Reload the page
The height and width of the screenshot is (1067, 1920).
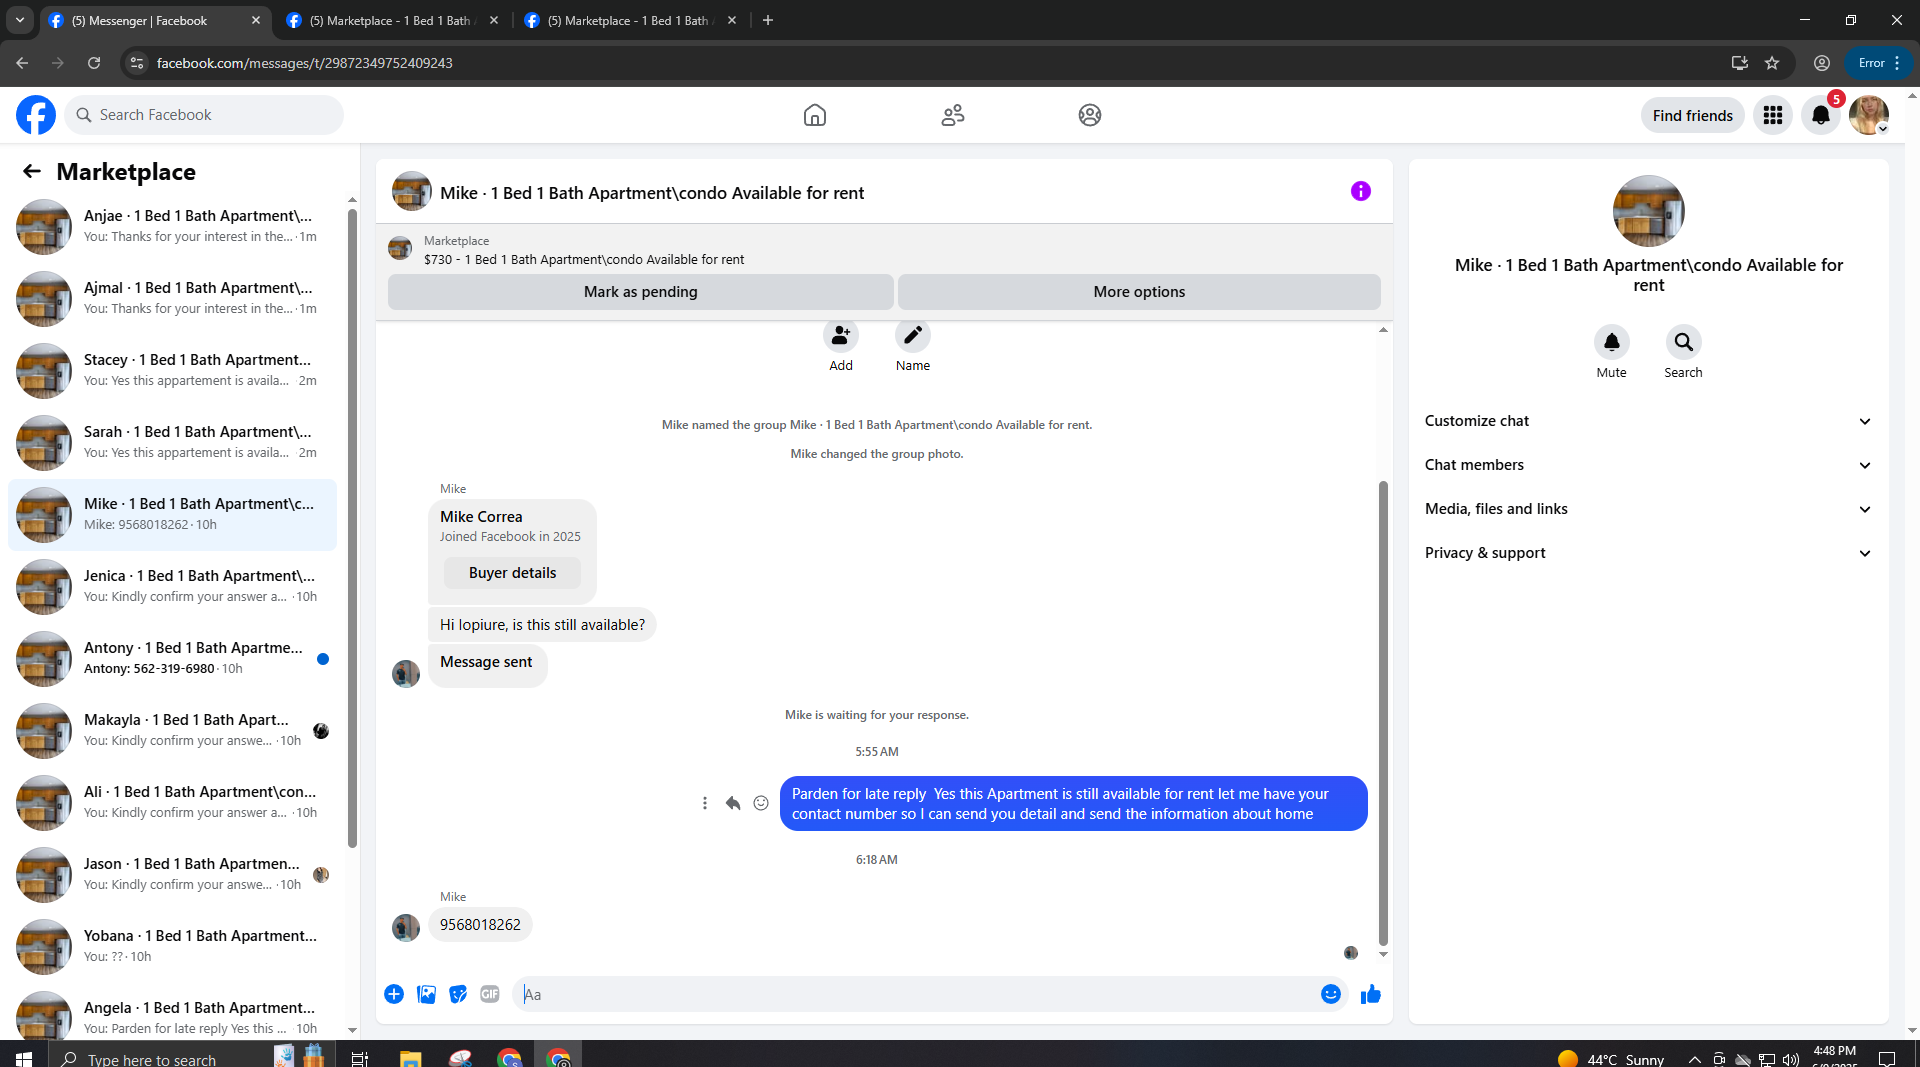(94, 63)
